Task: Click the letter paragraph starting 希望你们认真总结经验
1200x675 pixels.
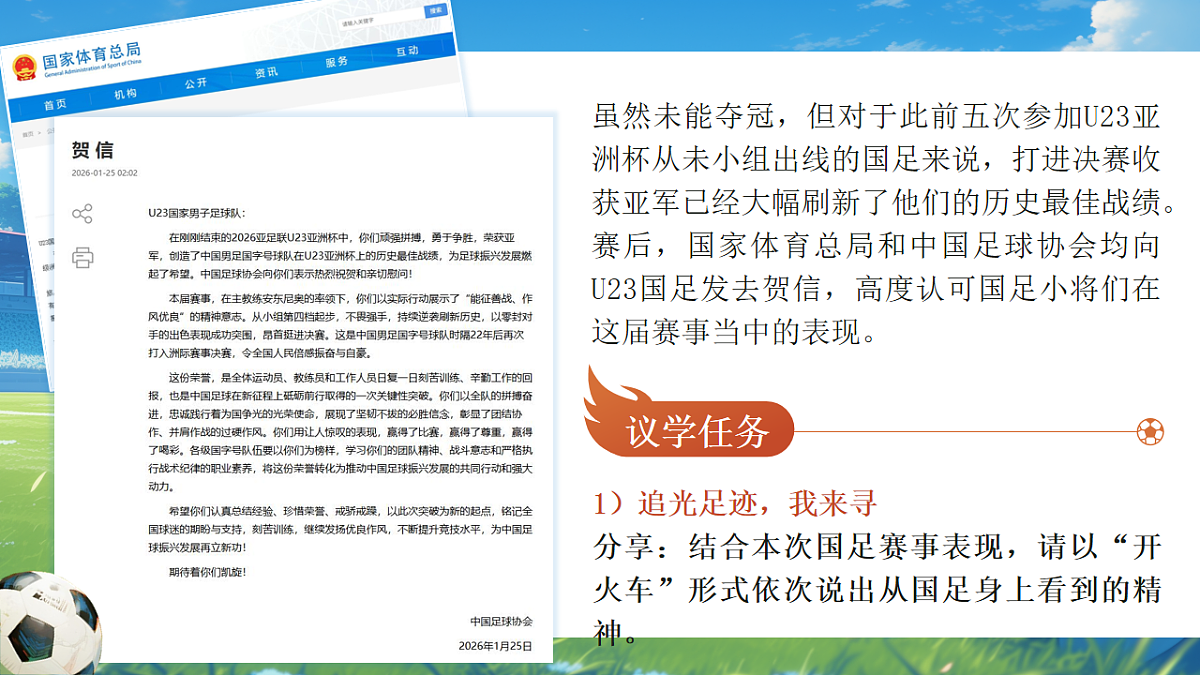Action: (x=340, y=529)
